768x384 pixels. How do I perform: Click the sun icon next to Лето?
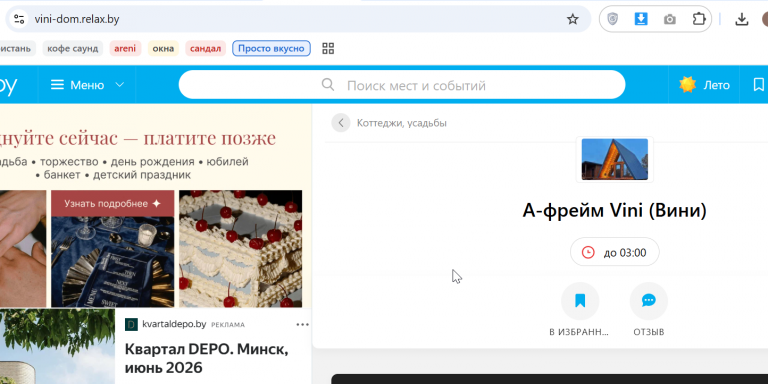[688, 85]
